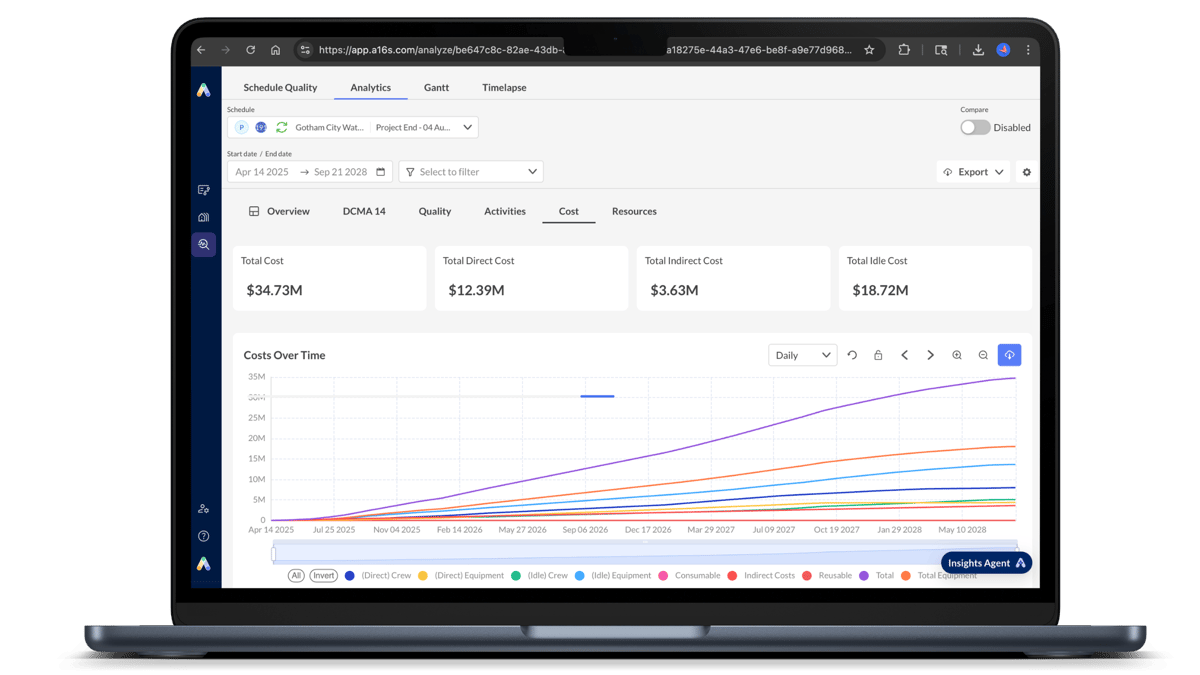Toggle the Reusable legend series
The image size is (1200, 675).
point(828,576)
